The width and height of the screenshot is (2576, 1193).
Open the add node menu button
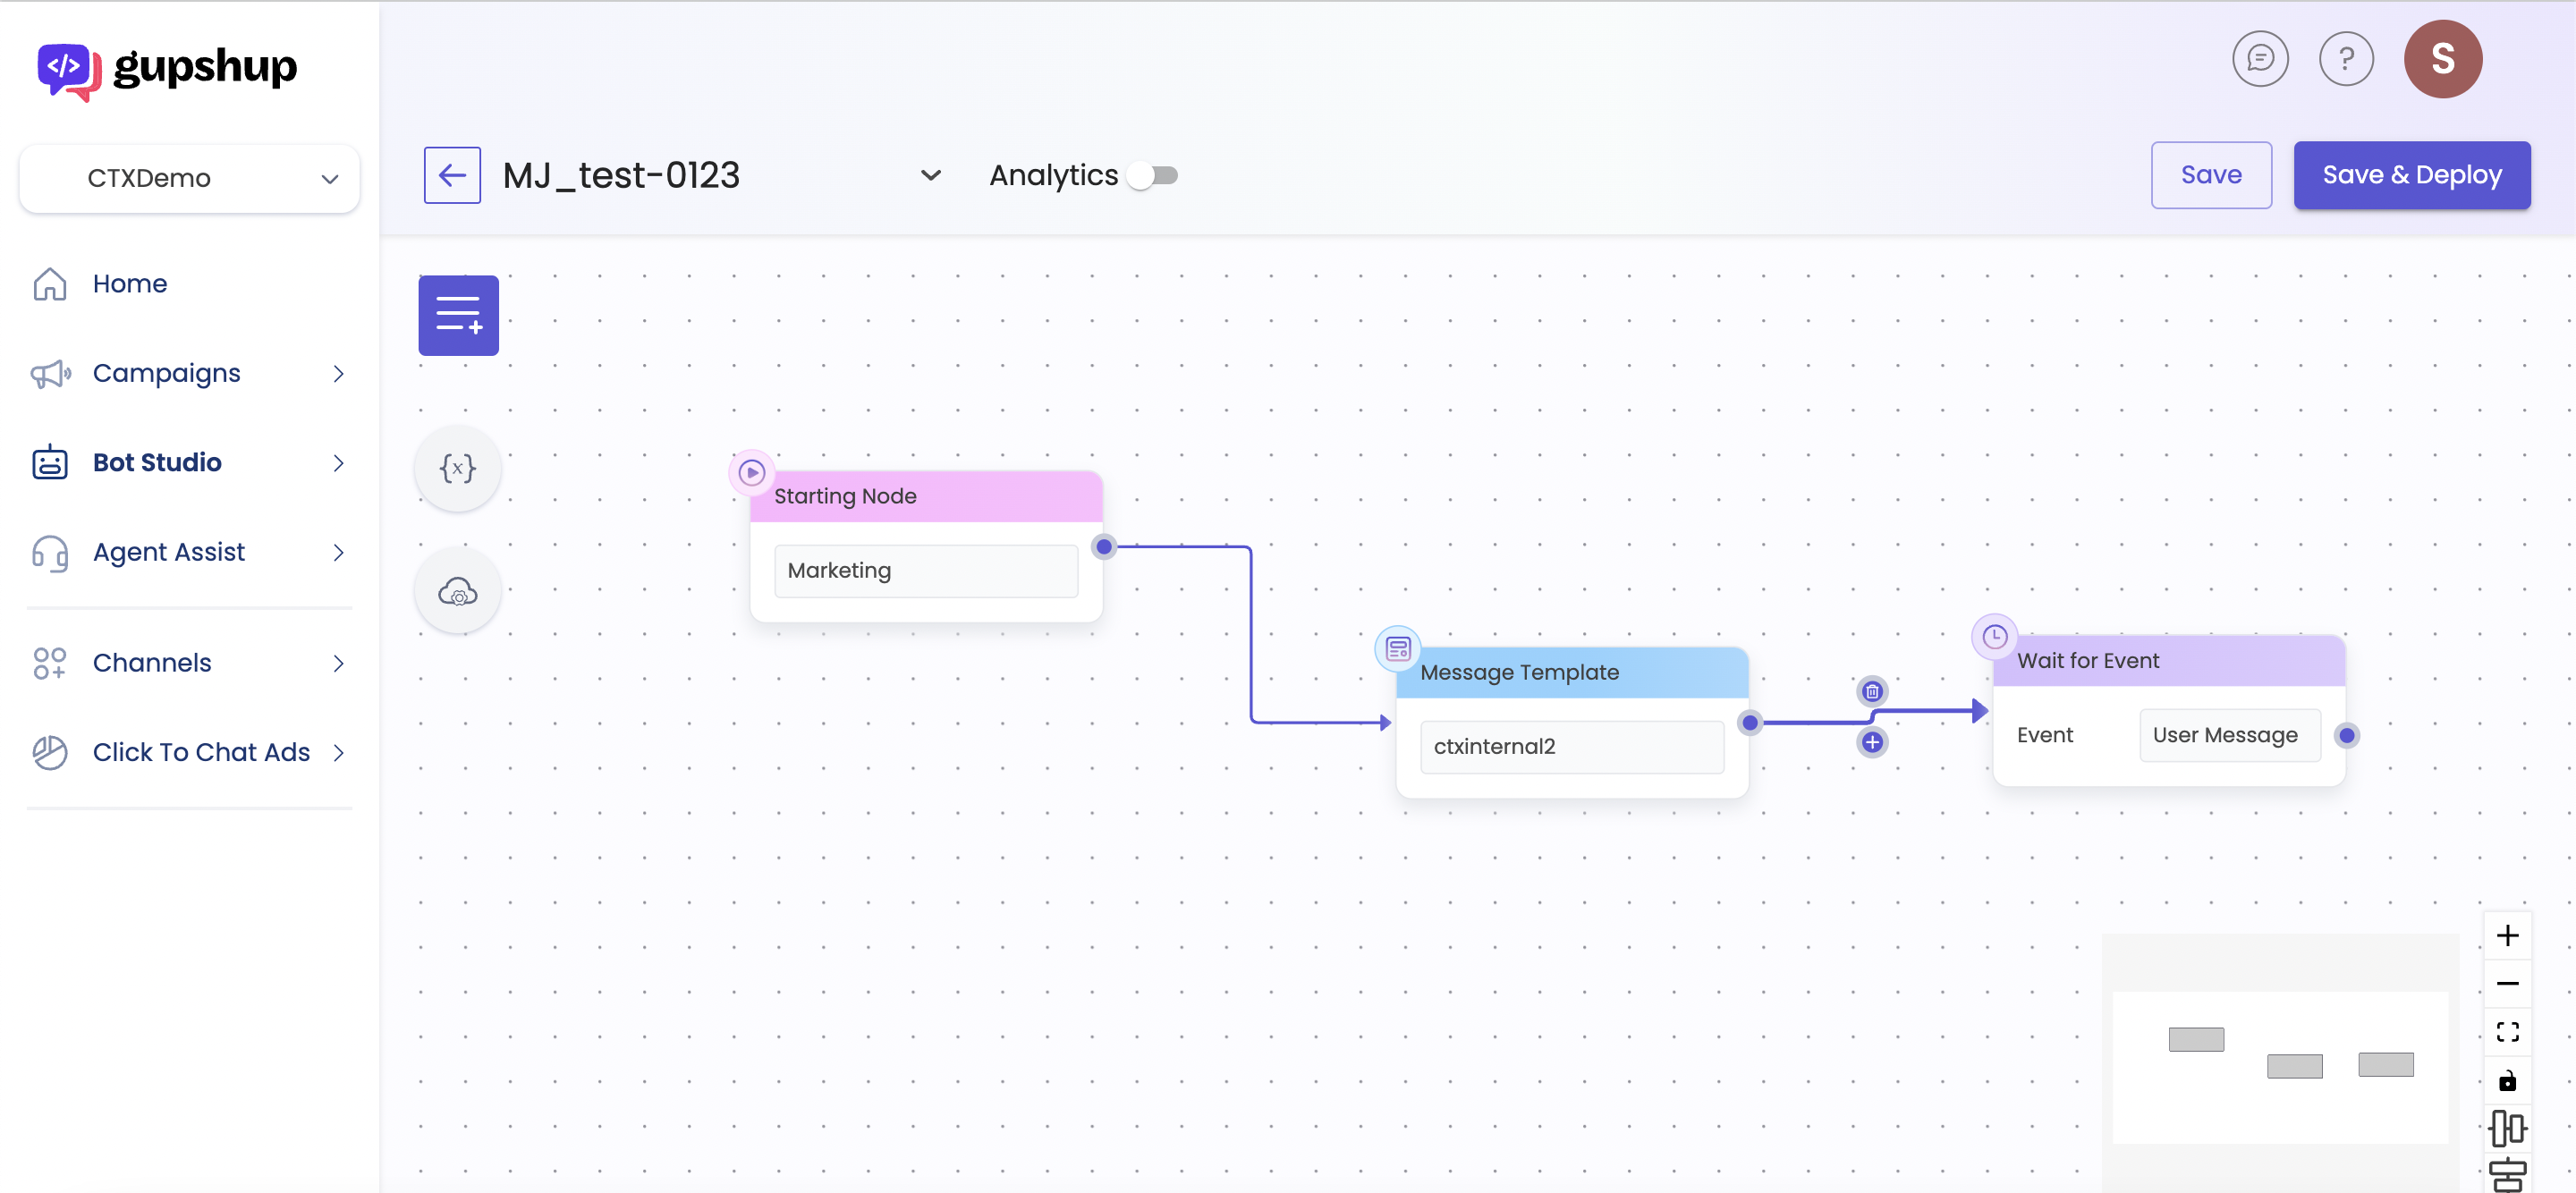point(458,315)
